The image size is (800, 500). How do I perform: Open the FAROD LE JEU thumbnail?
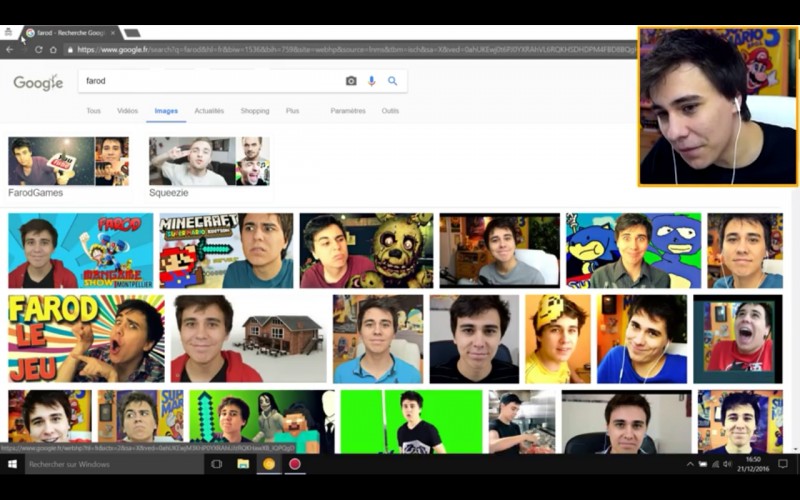coord(86,339)
